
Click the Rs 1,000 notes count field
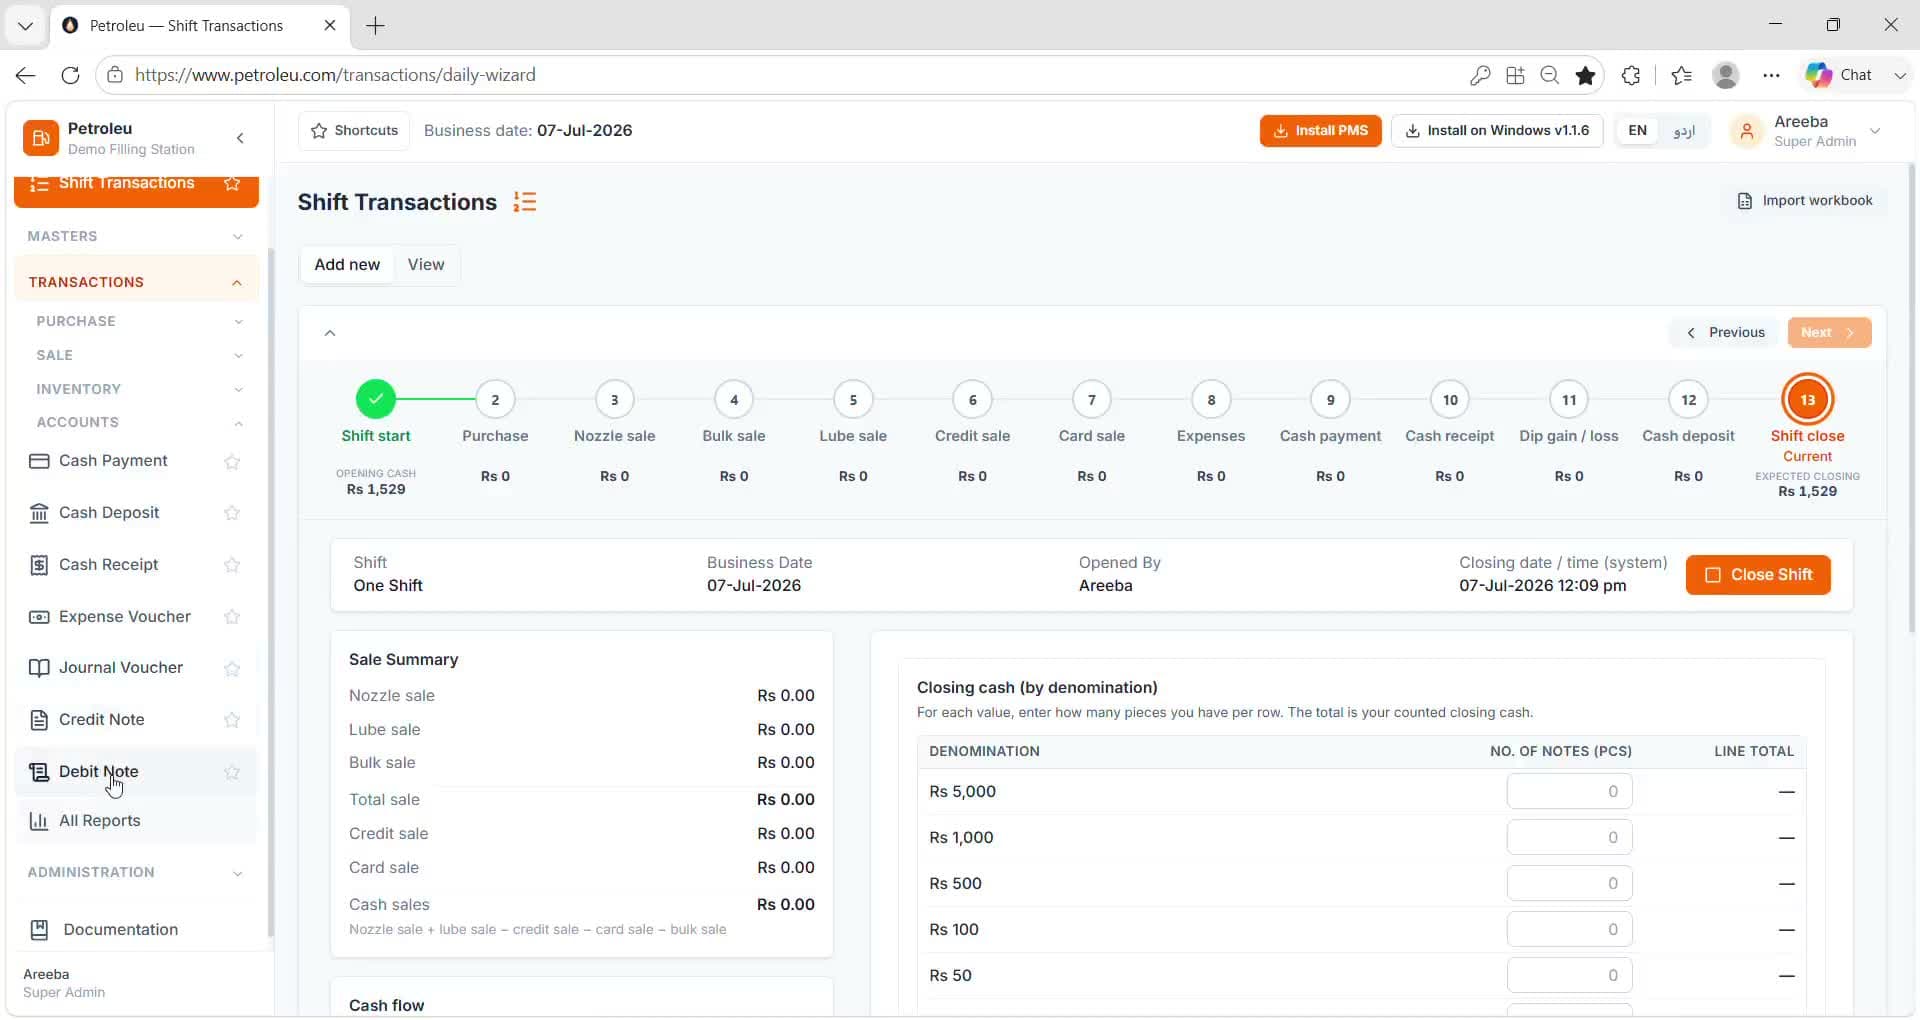(x=1569, y=838)
